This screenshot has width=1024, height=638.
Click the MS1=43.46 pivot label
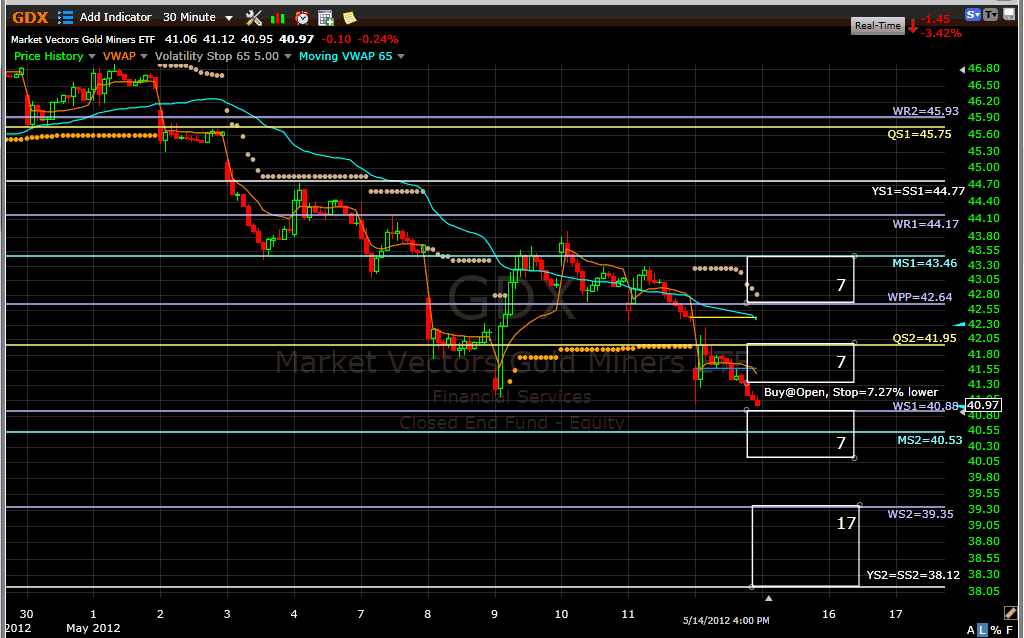point(925,263)
